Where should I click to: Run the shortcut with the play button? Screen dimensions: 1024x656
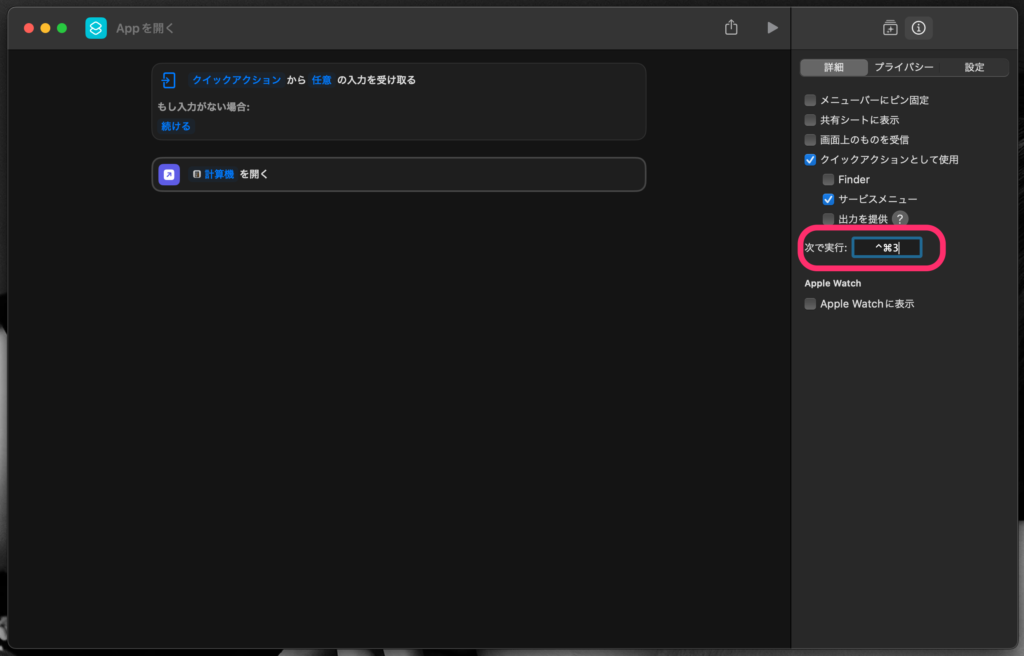772,28
